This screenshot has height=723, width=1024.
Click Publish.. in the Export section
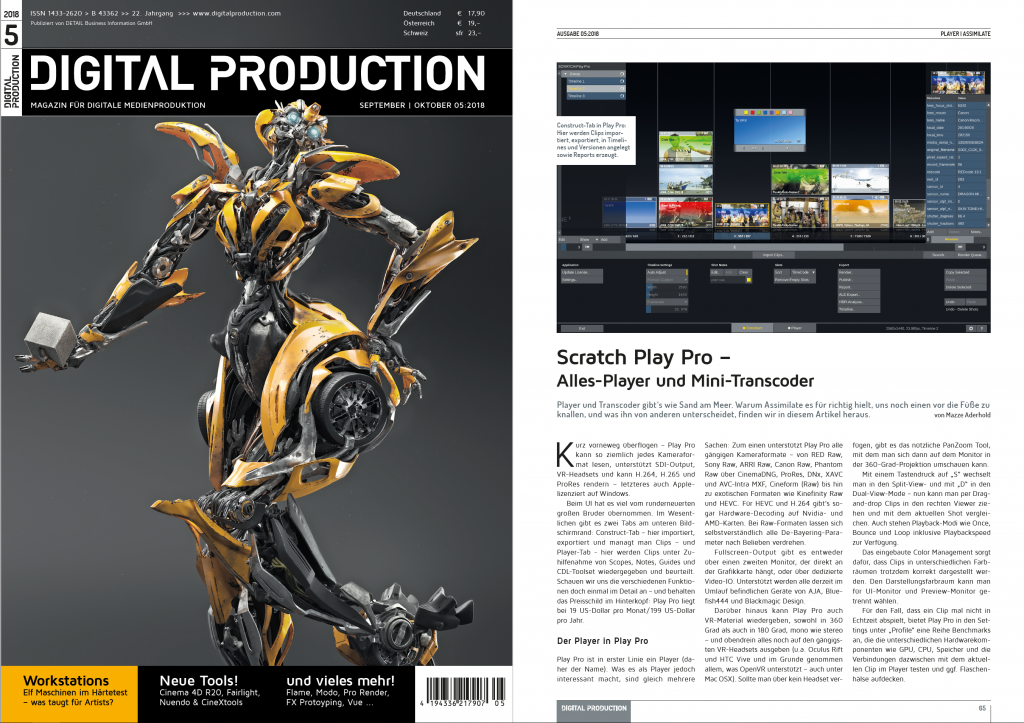pyautogui.click(x=858, y=280)
